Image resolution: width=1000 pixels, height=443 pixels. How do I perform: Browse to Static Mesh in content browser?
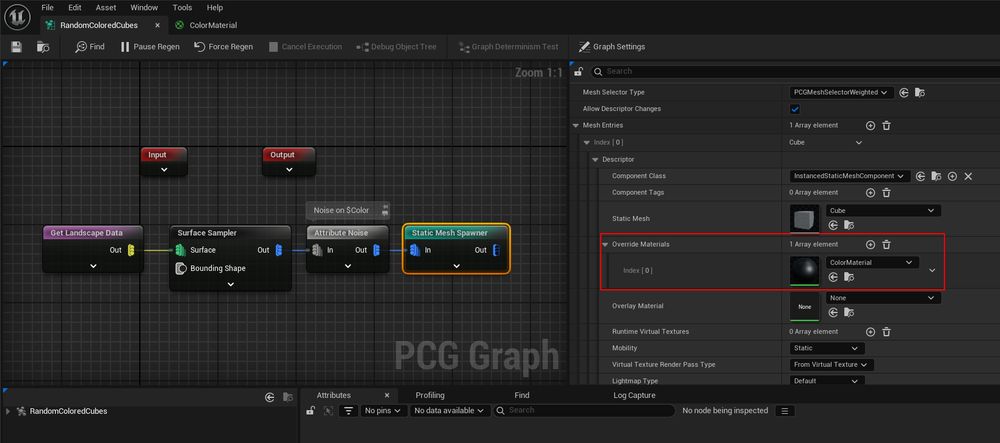pyautogui.click(x=849, y=225)
